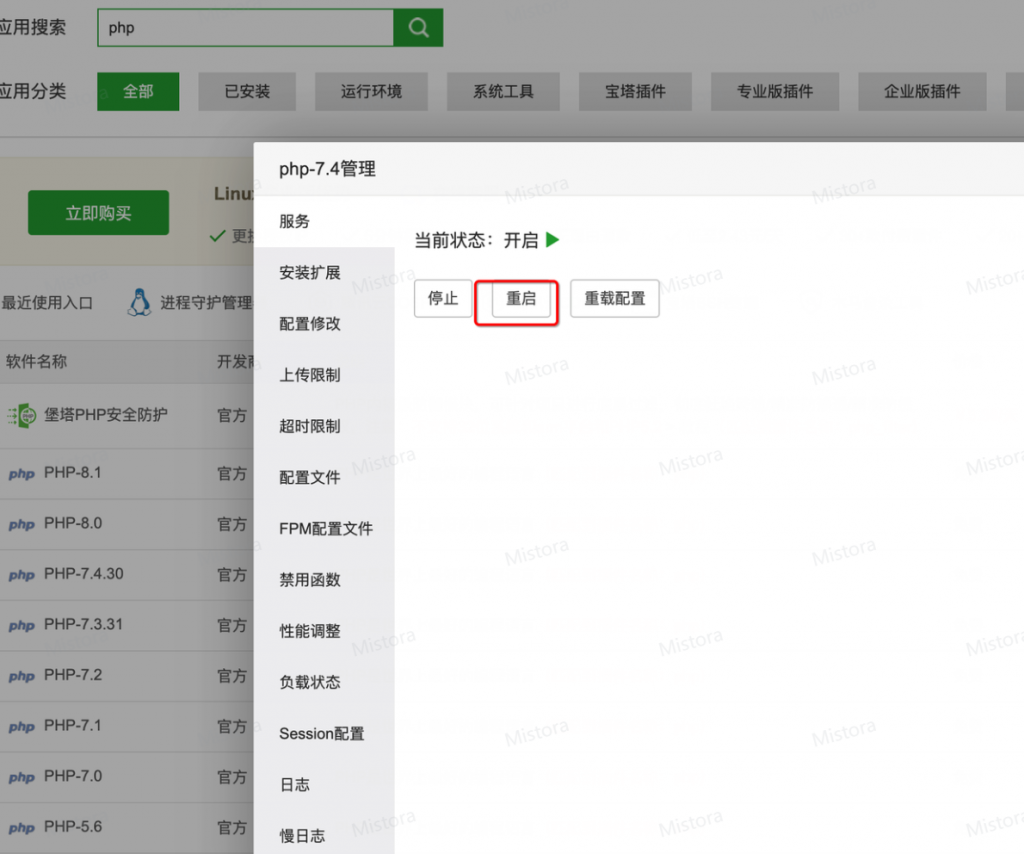Open the PHP-7.2 row name
The width and height of the screenshot is (1024, 854).
pyautogui.click(x=72, y=675)
